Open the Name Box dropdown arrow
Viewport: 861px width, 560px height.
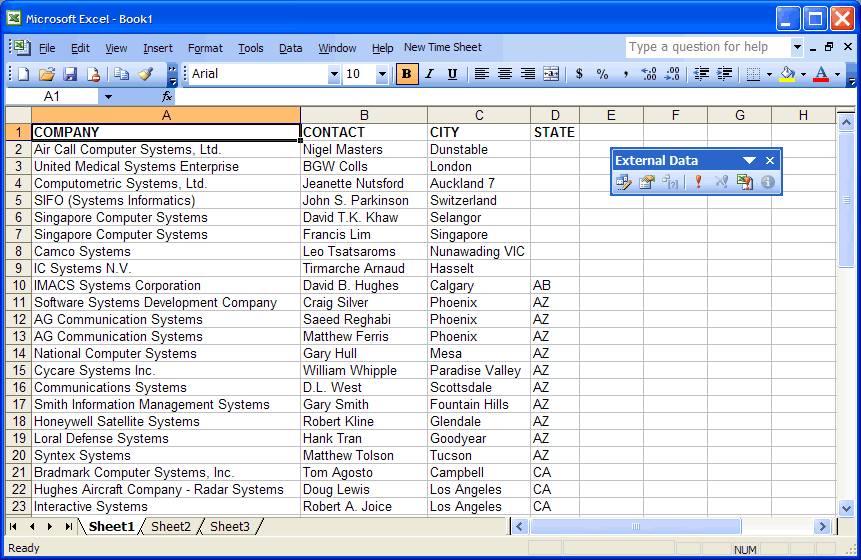coord(108,97)
